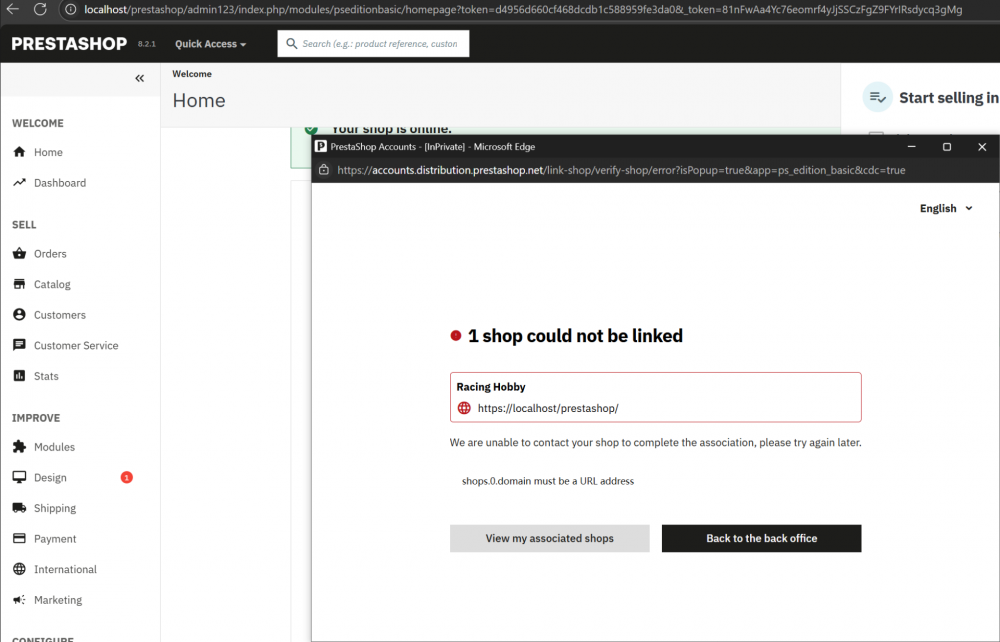The width and height of the screenshot is (1000, 642).
Task: Click the https://localhost/prestashop/ shop URL text
Action: pos(548,408)
